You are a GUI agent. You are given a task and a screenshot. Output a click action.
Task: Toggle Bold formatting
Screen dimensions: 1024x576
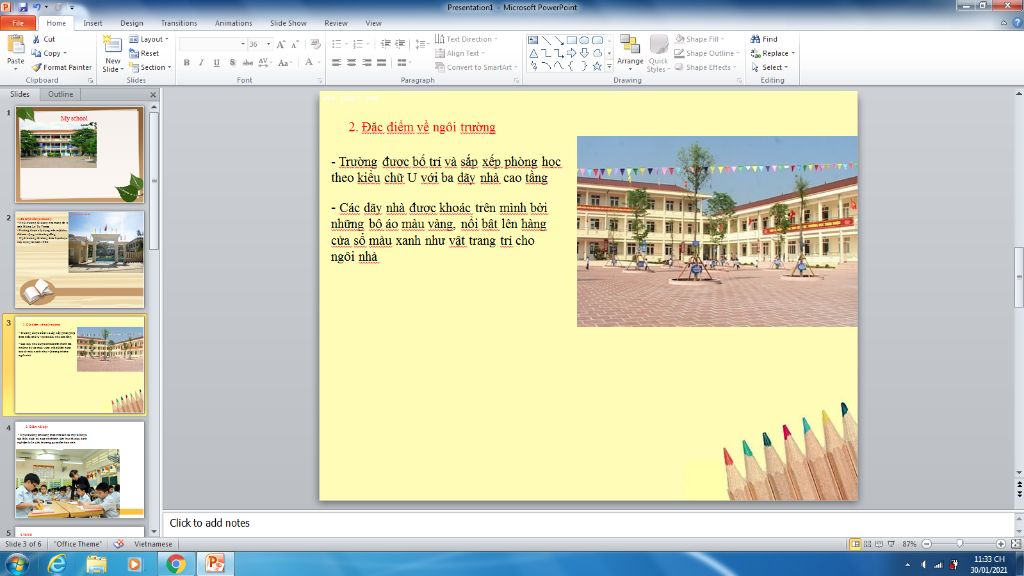point(187,62)
